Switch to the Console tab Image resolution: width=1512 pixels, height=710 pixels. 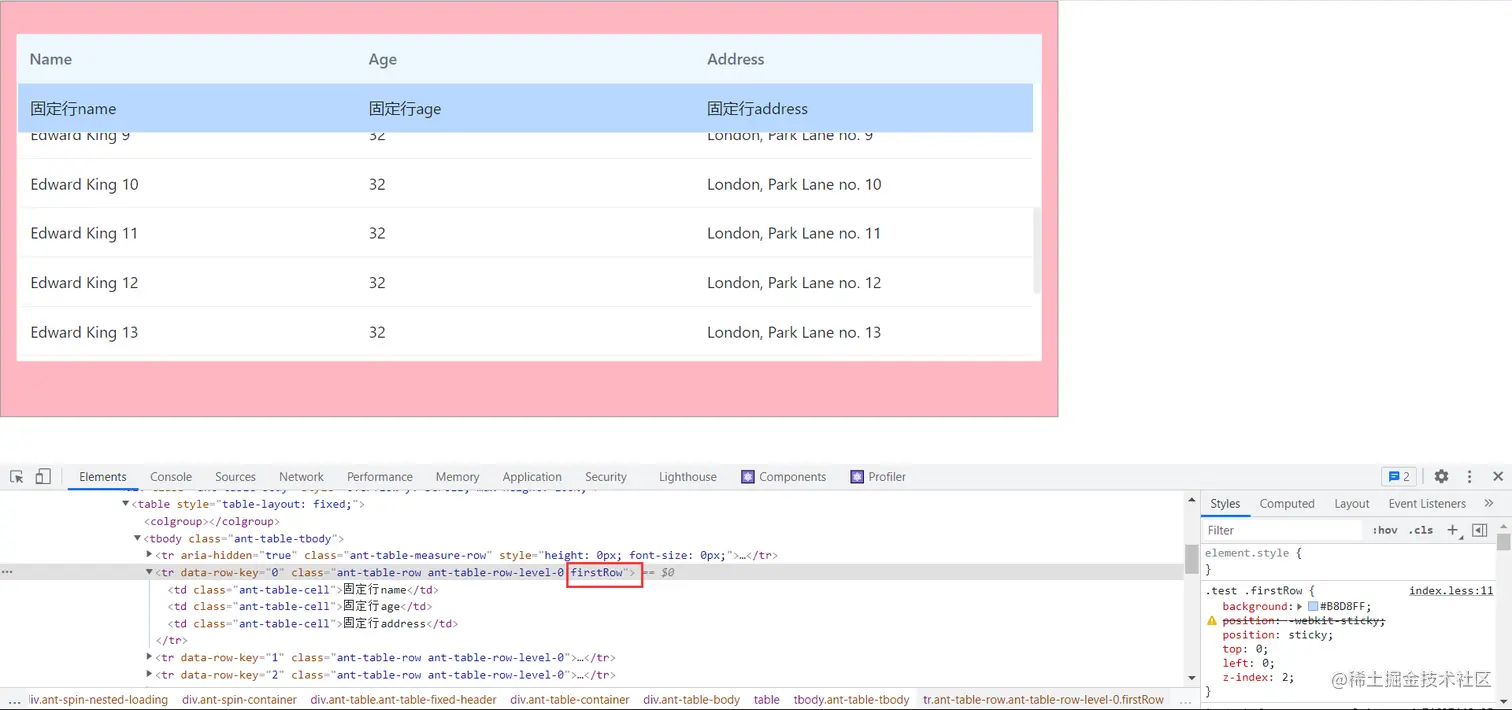click(x=171, y=477)
